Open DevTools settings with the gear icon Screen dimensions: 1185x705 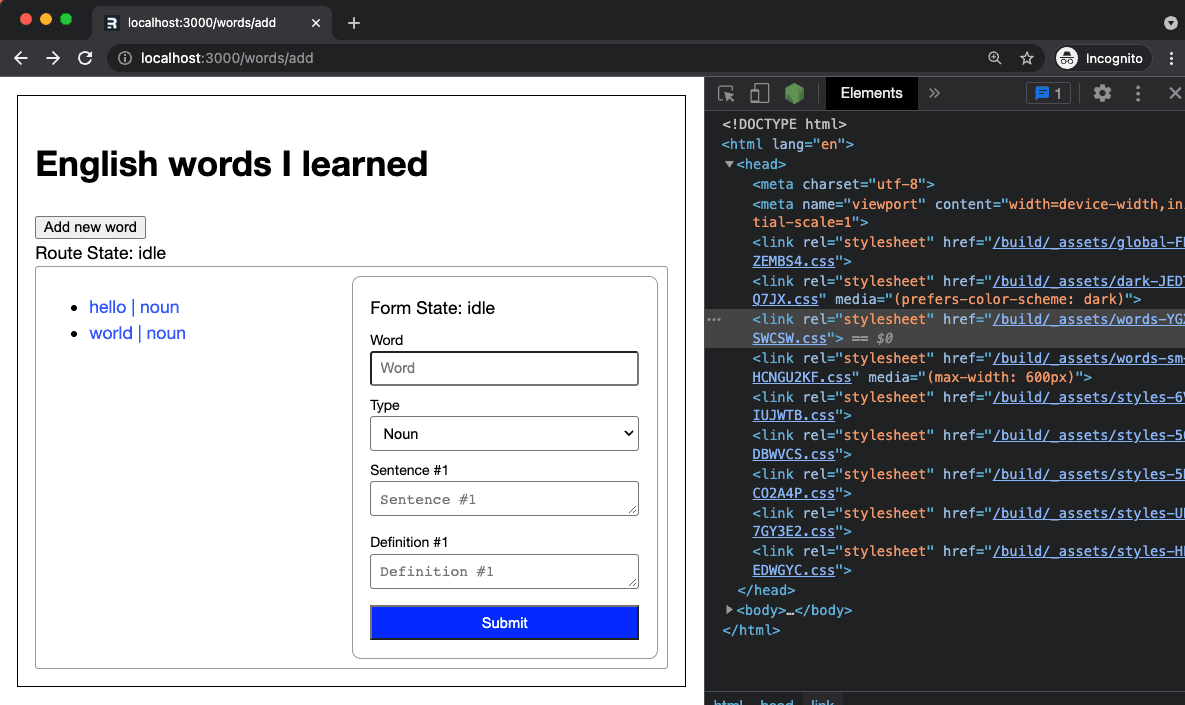[x=1101, y=92]
